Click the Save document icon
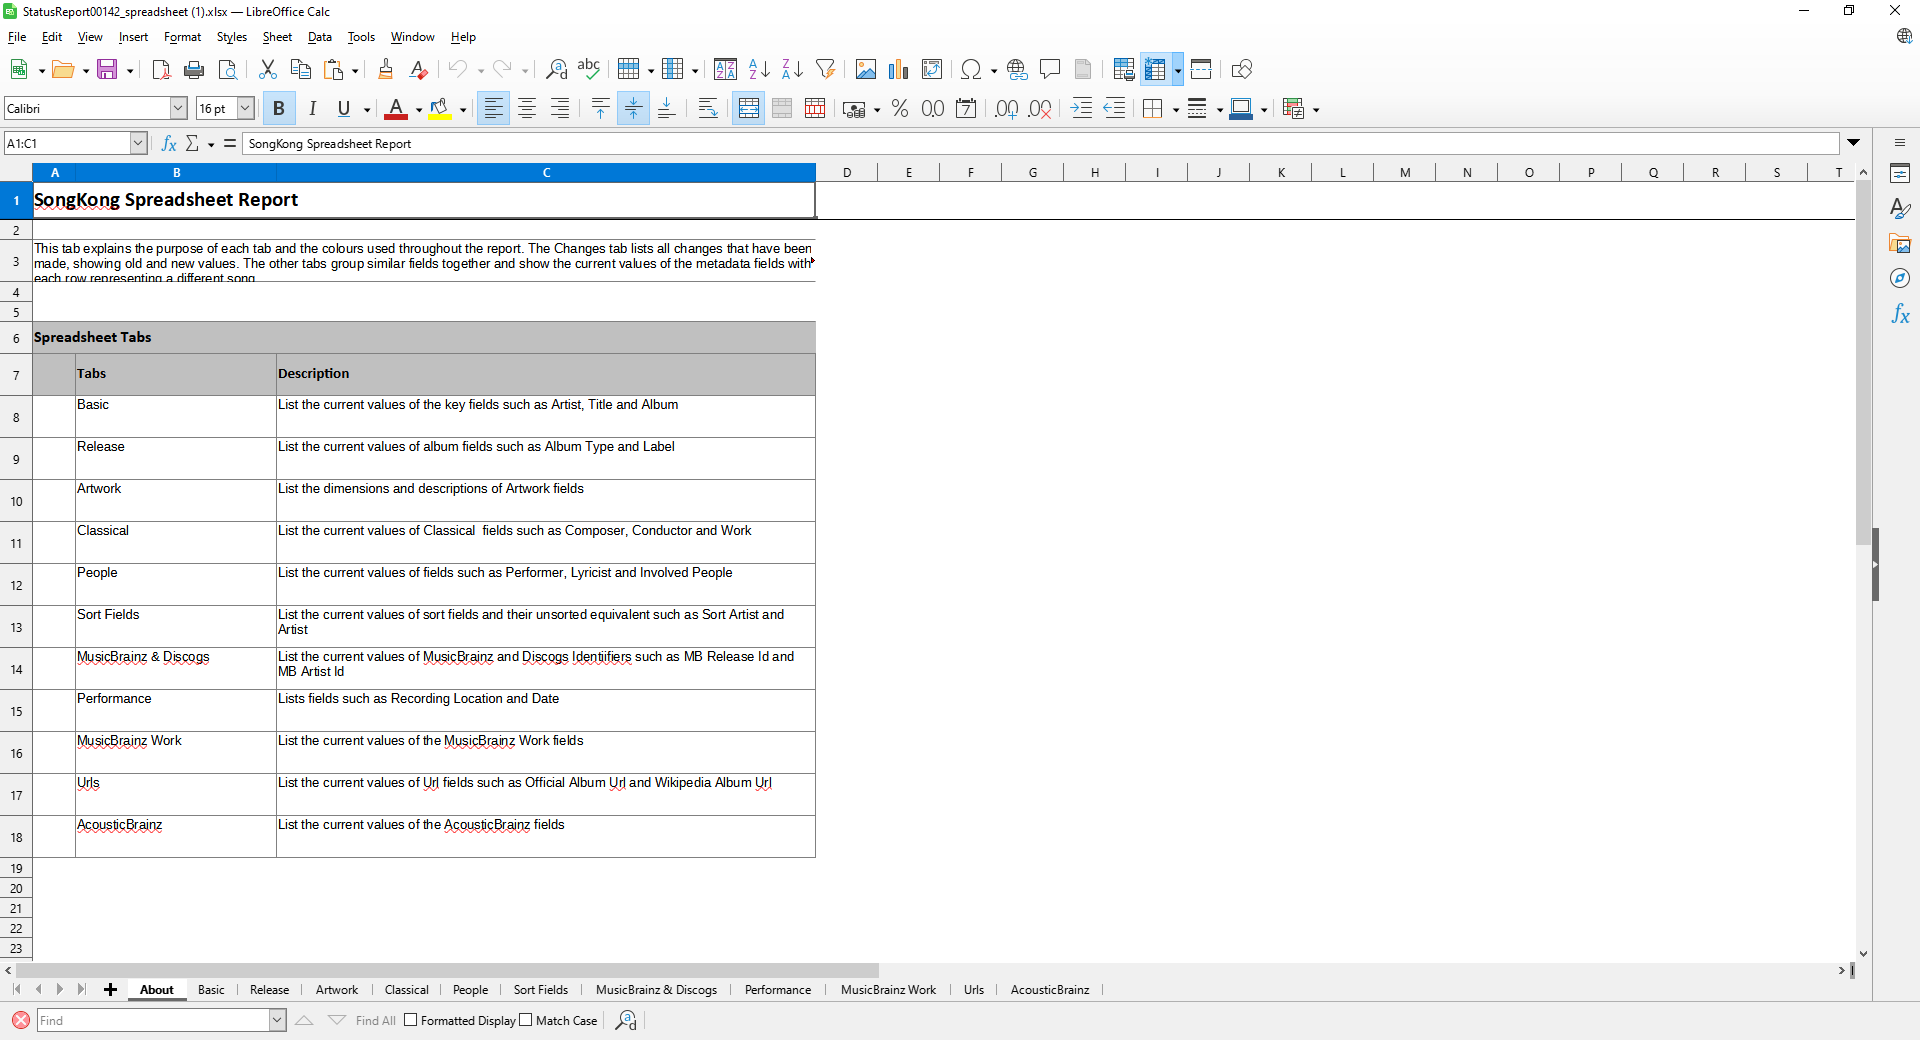The image size is (1920, 1040). point(107,69)
